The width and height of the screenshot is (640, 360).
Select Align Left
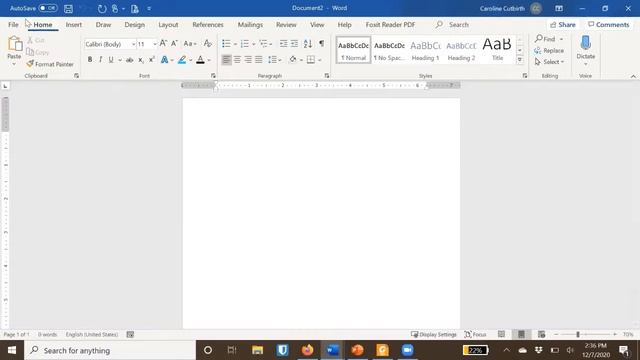pos(226,60)
